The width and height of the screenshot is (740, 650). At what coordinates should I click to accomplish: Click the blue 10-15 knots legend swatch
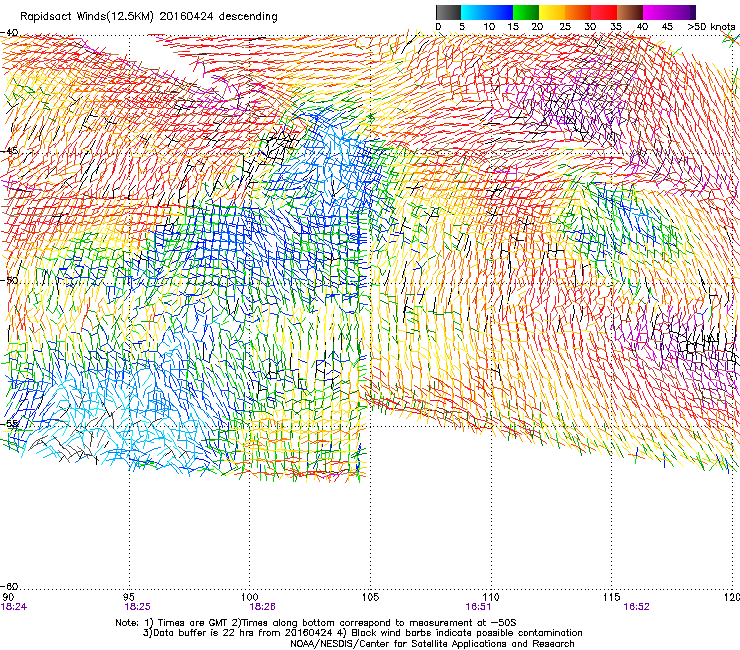point(500,12)
